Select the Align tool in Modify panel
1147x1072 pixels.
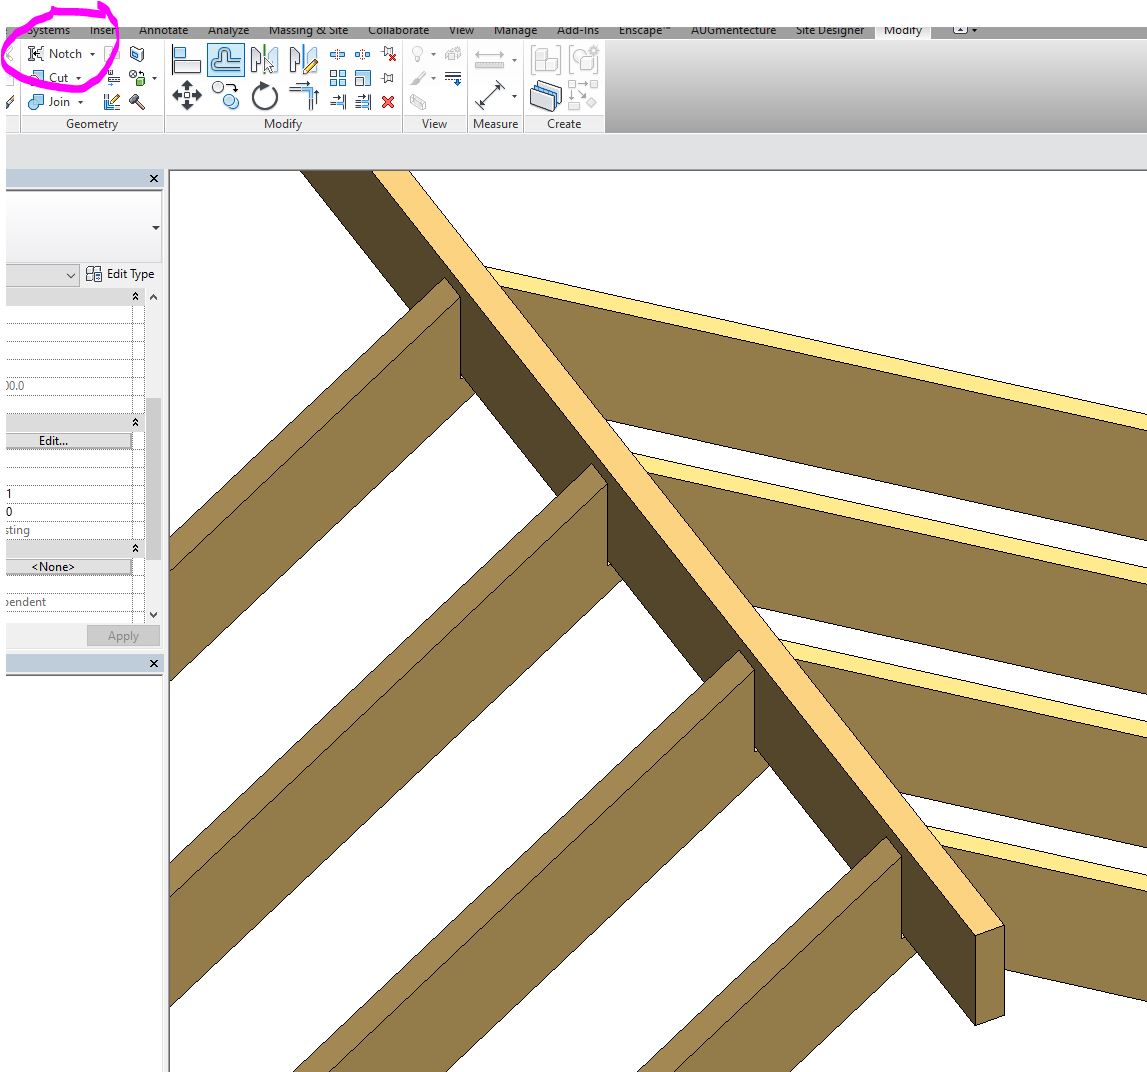186,60
